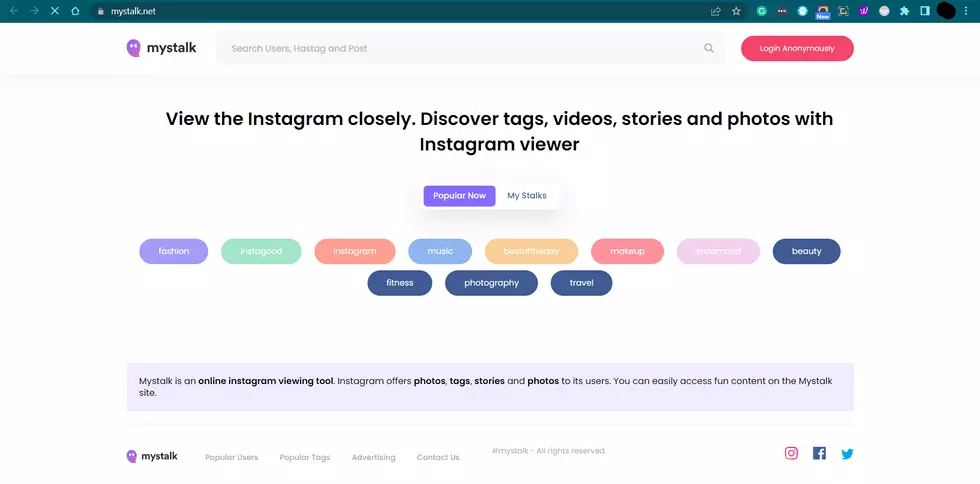Click the Search Users, Hastag and Post field
The width and height of the screenshot is (980, 484).
point(471,48)
